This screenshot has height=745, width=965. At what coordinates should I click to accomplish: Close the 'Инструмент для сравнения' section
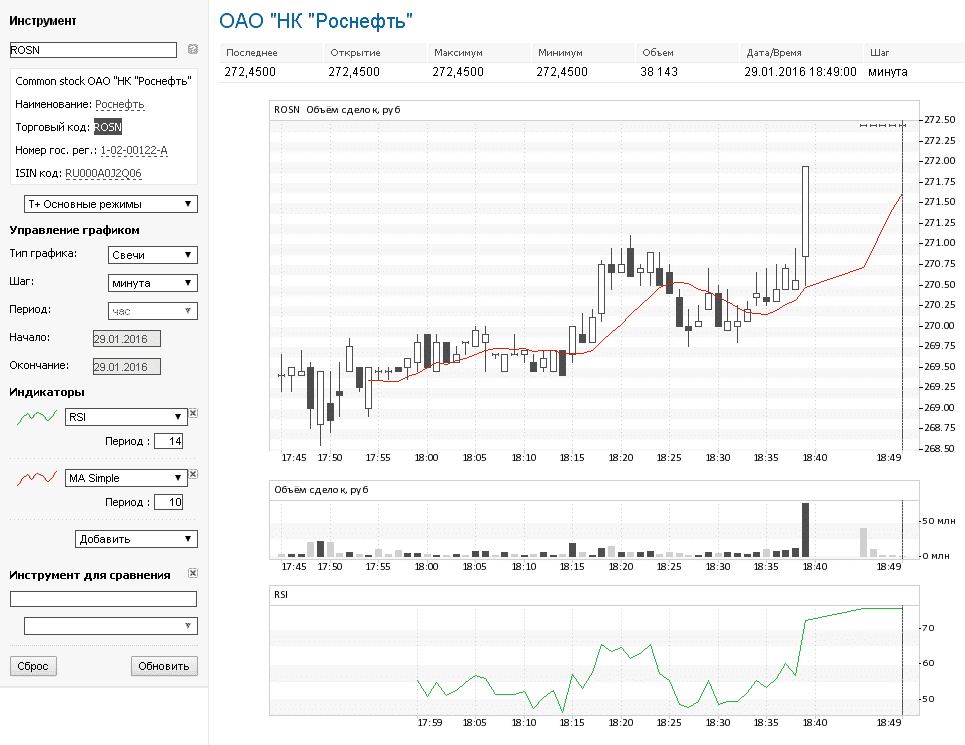(x=193, y=574)
